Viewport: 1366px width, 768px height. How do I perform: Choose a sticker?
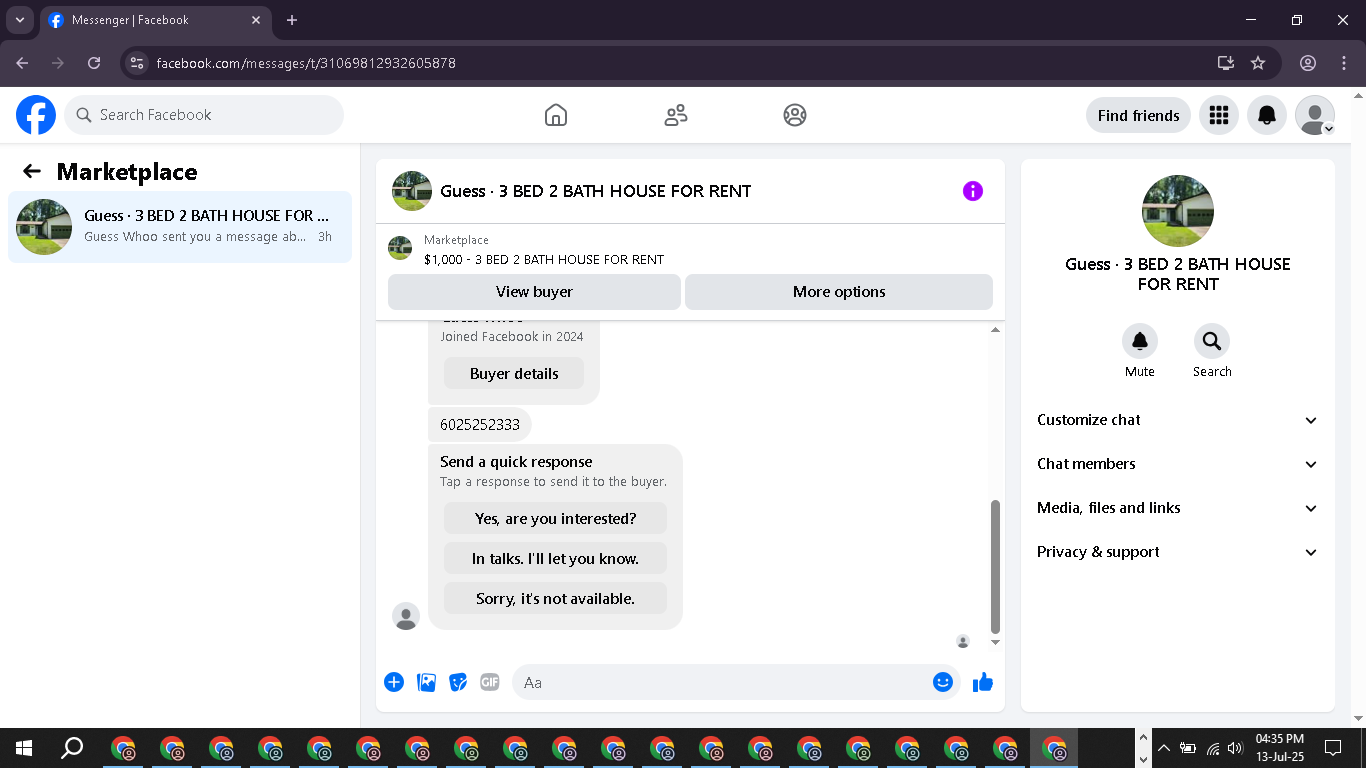pos(458,682)
